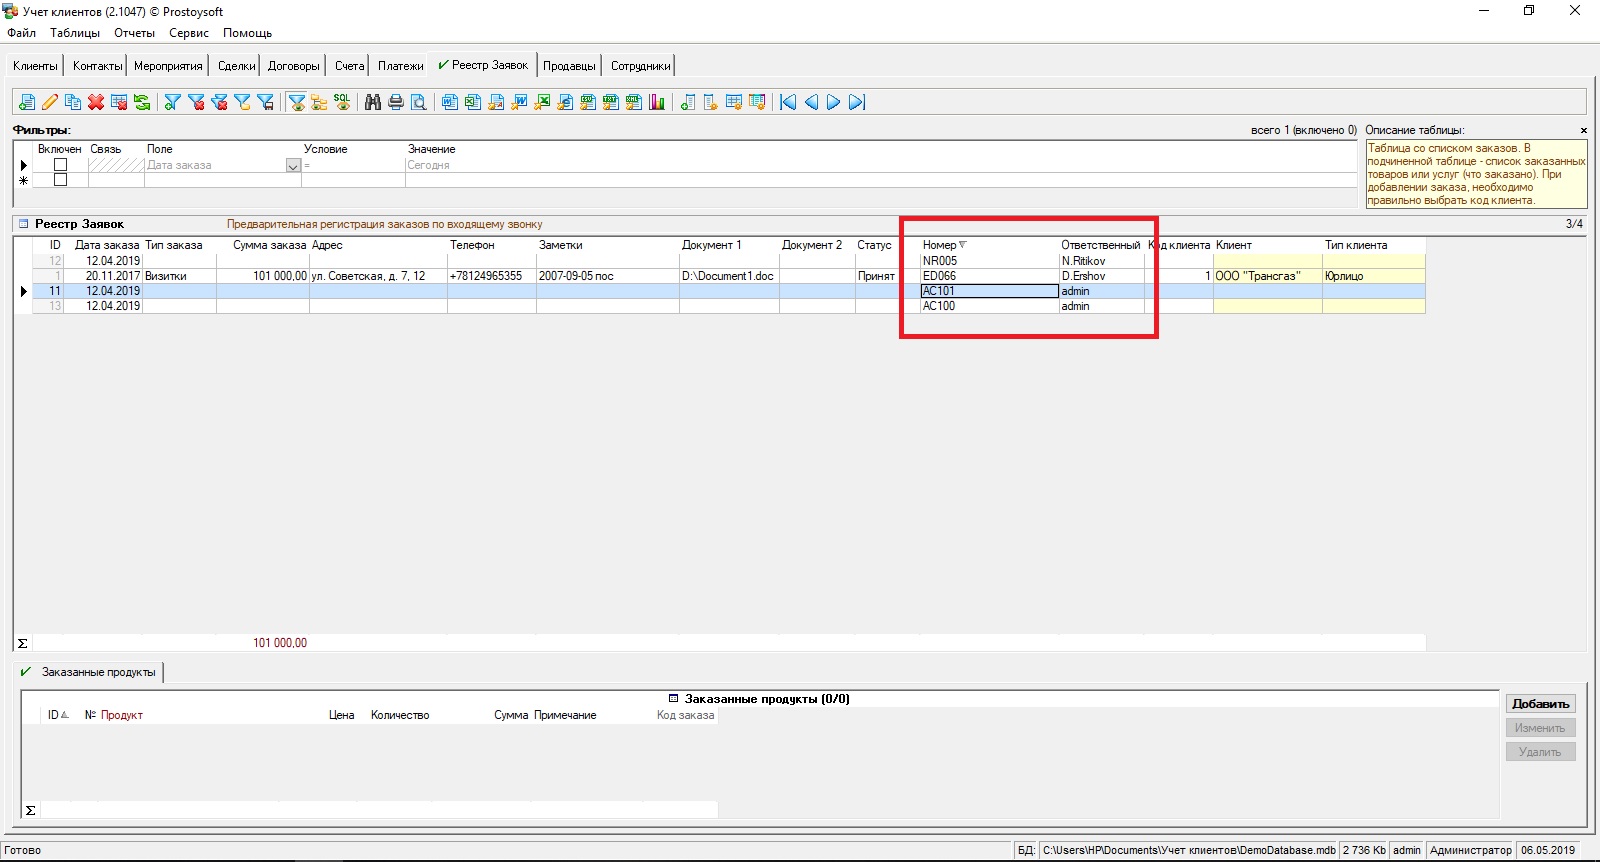Tick the checkbox in new filter row
The width and height of the screenshot is (1600, 862).
click(x=60, y=180)
